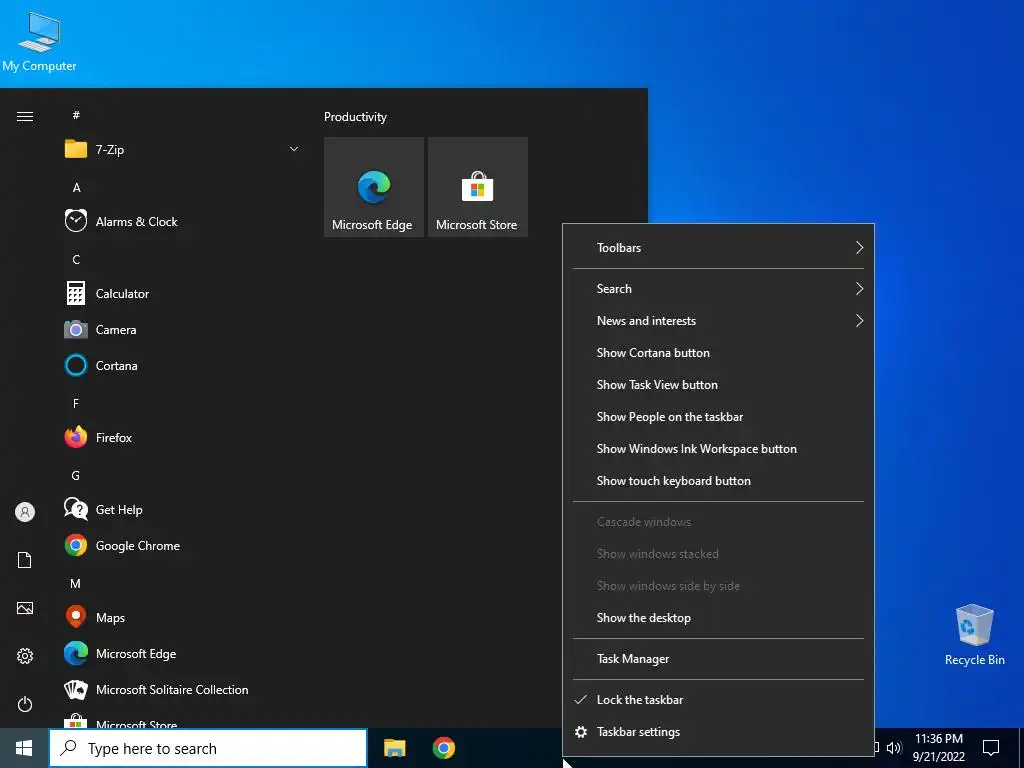Toggle Show Windows Ink Workspace button
The image size is (1024, 768).
[718, 449]
